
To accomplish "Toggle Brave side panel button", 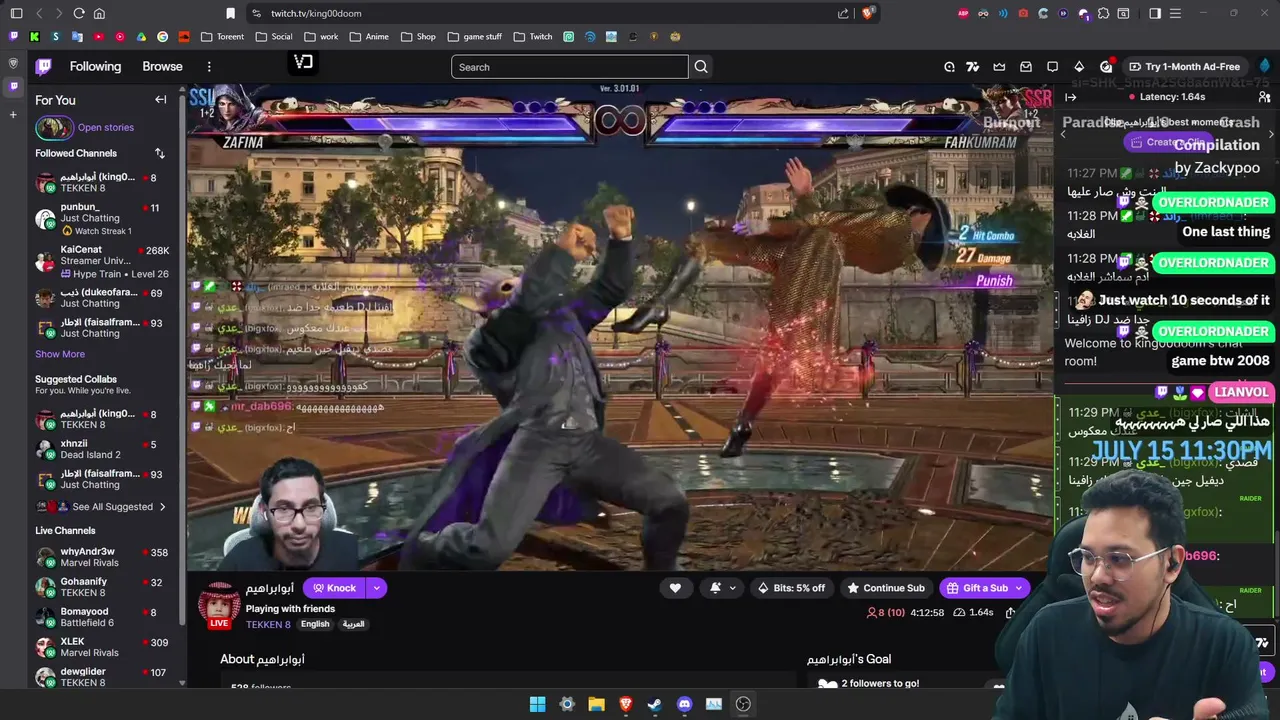I will tap(1155, 13).
